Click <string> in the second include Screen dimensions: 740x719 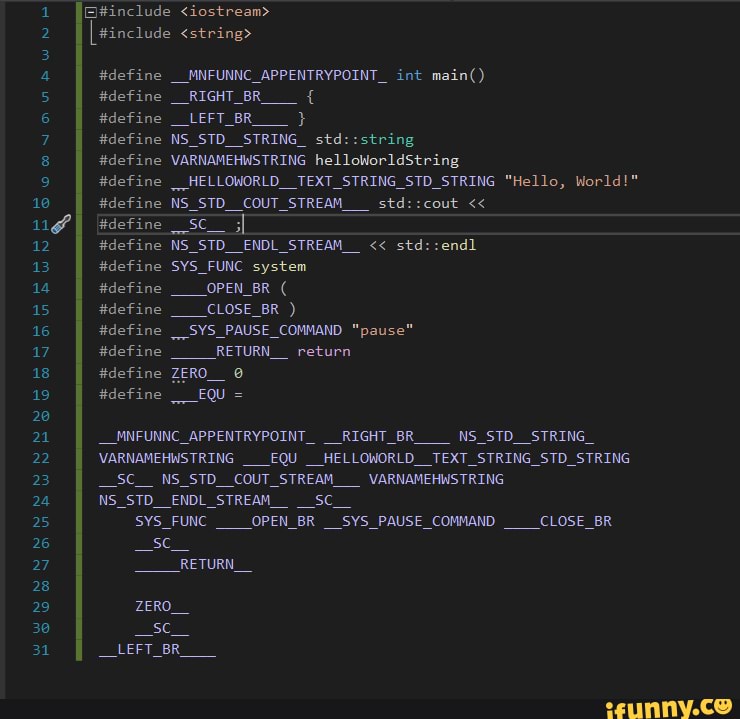click(x=216, y=33)
